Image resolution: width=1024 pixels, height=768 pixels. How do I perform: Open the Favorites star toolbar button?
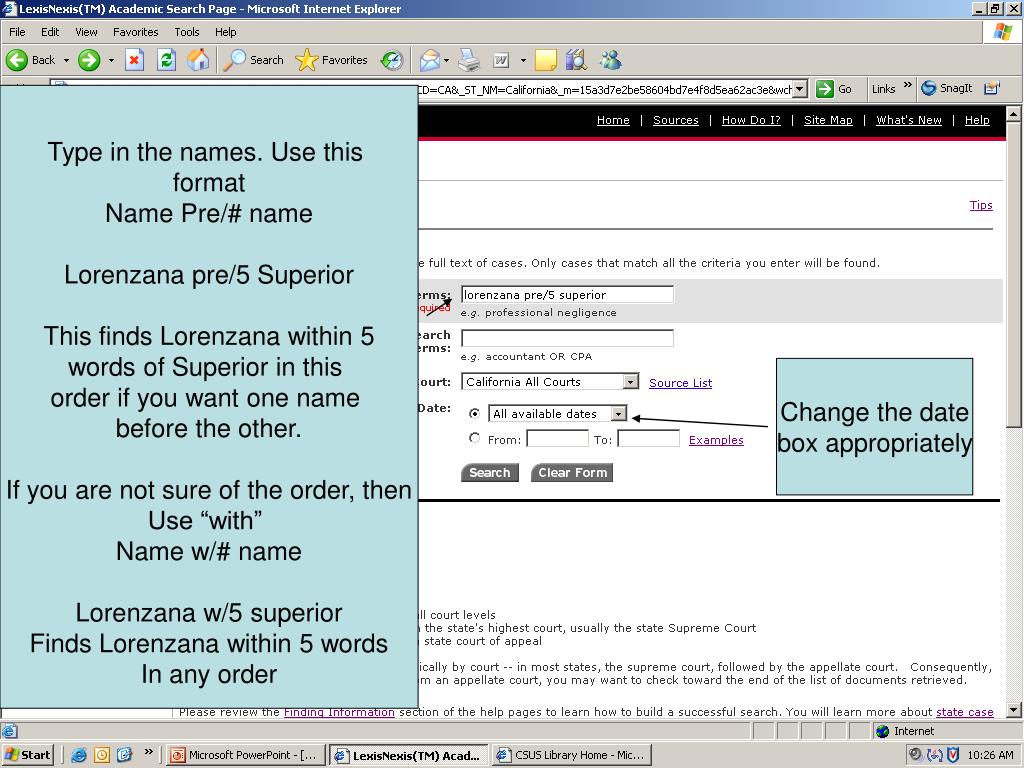(x=332, y=60)
